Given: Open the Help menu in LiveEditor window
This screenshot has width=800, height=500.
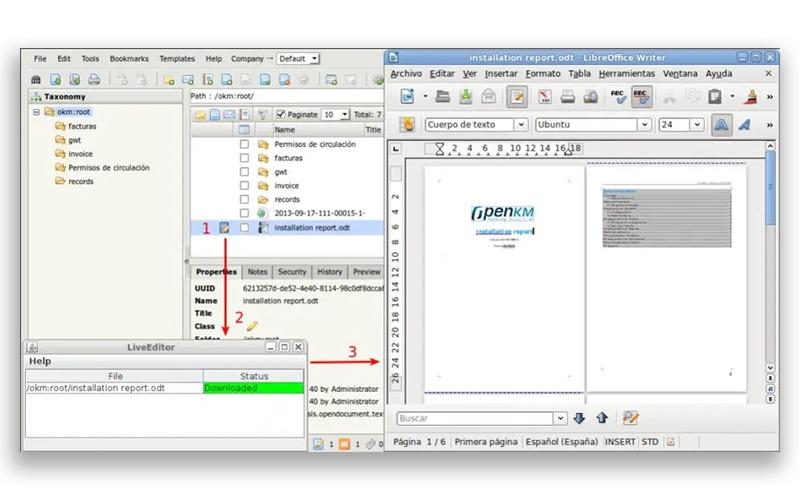Looking at the screenshot, I should click(40, 361).
